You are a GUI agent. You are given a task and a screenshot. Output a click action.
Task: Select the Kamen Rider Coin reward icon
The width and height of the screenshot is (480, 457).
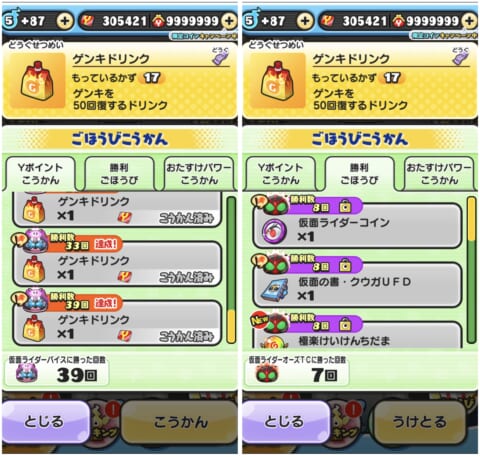click(x=274, y=231)
